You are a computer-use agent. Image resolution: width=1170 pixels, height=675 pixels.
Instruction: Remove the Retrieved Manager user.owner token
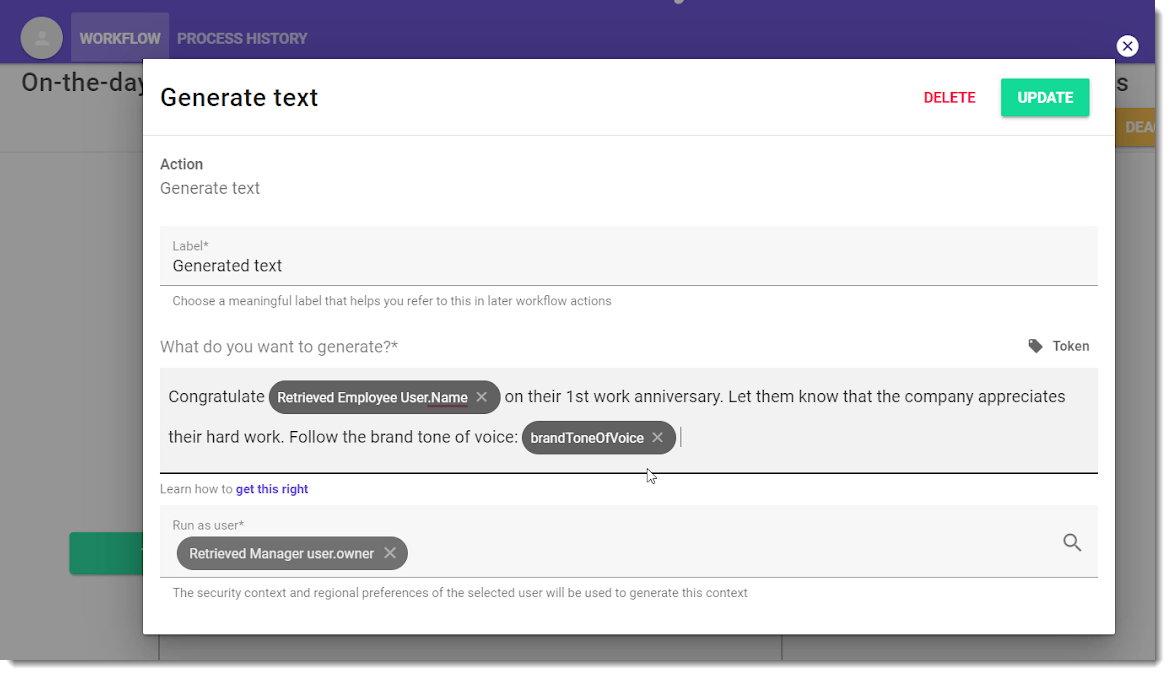(x=391, y=553)
